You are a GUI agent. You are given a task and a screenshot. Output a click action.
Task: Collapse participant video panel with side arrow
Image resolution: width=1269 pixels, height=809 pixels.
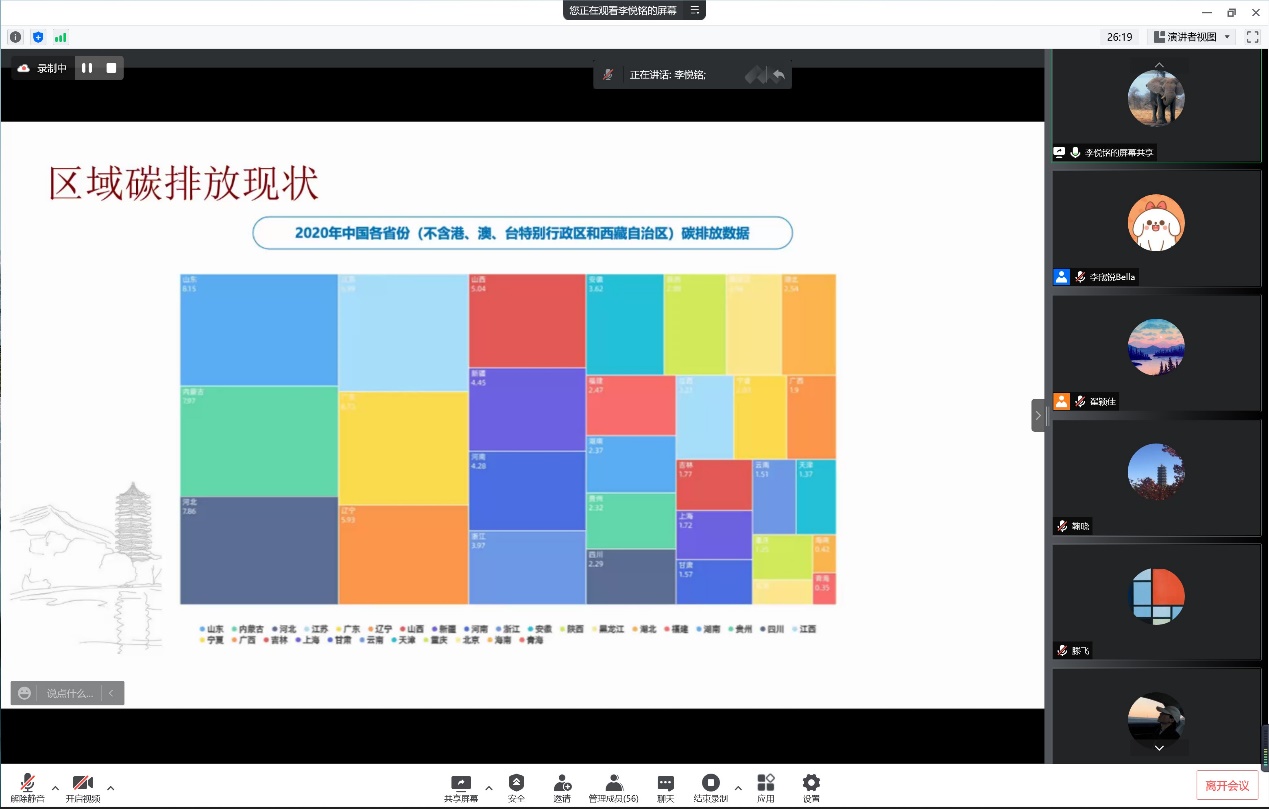pyautogui.click(x=1038, y=415)
